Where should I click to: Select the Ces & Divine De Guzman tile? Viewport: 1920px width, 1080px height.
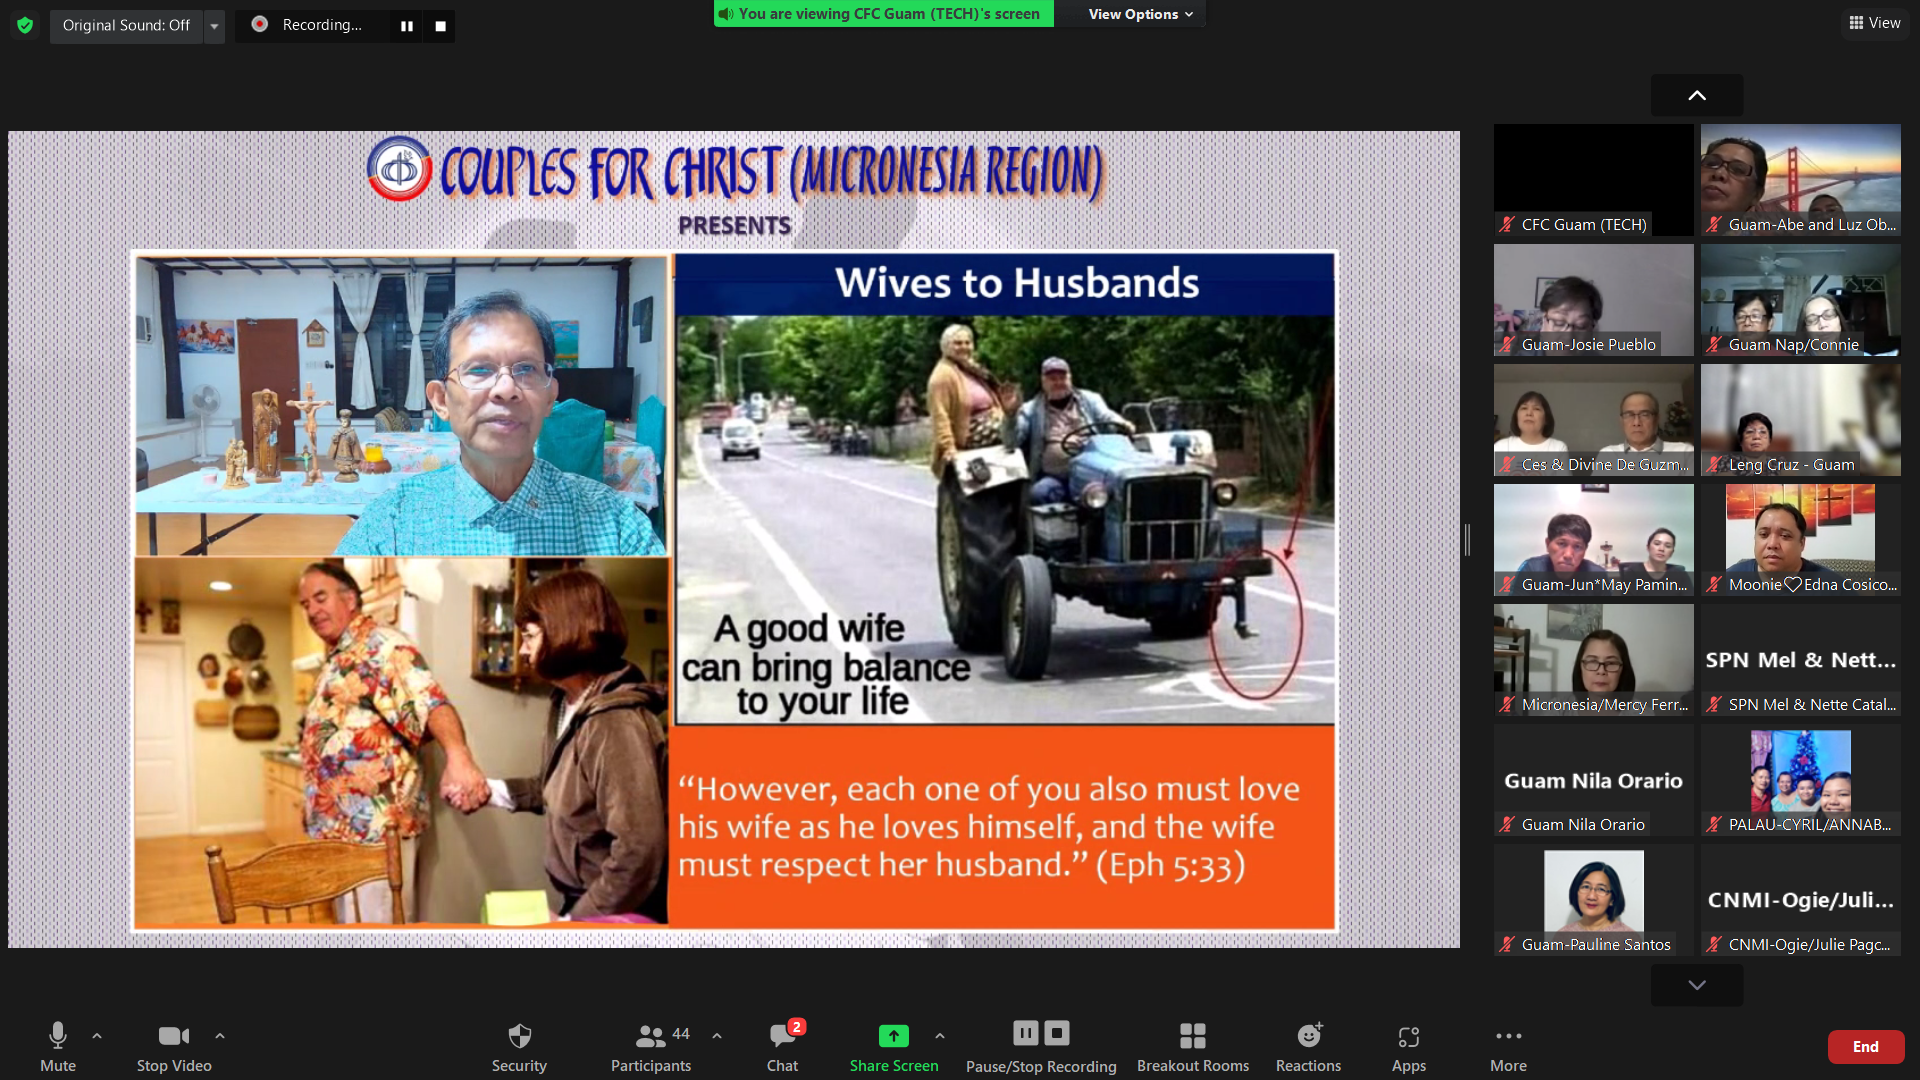coord(1594,420)
